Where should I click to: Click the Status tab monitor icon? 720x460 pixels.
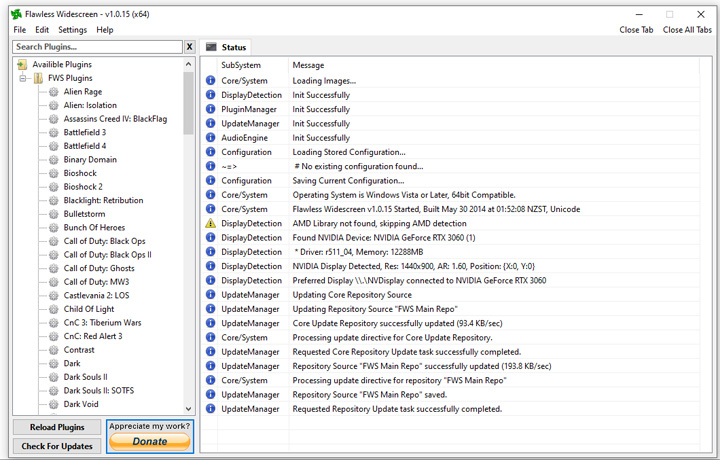211,47
